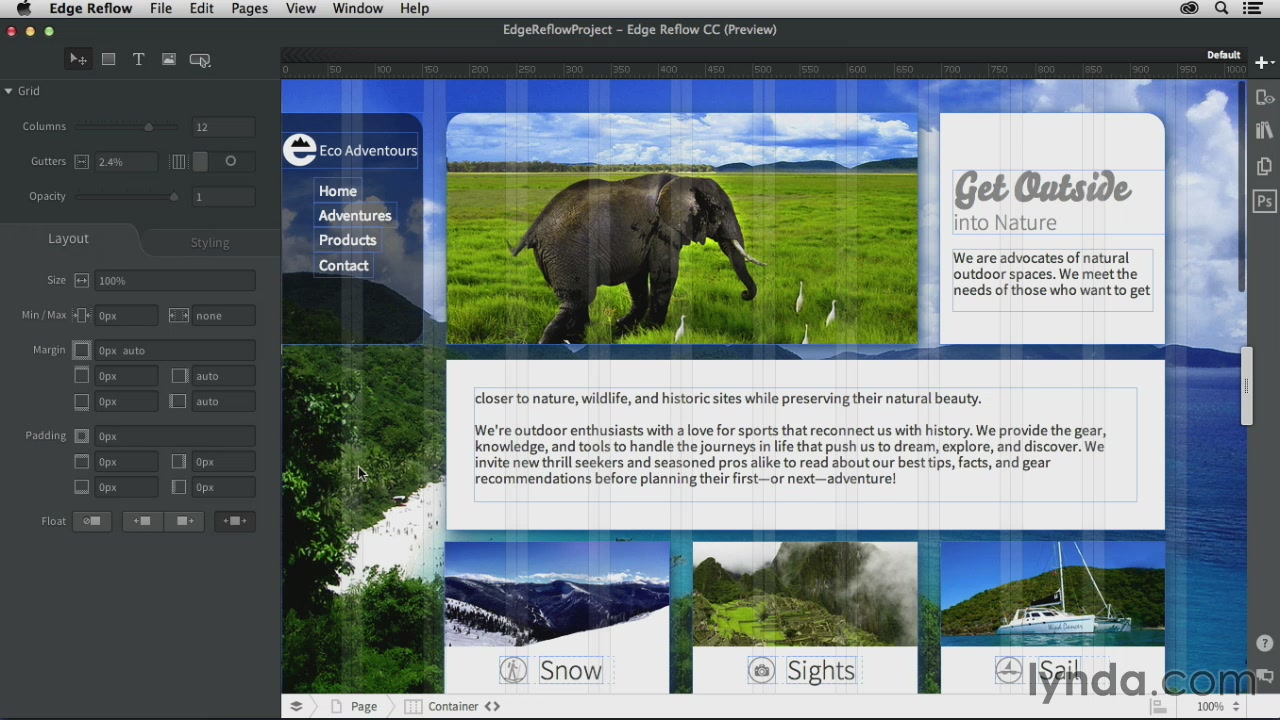The width and height of the screenshot is (1280, 720).
Task: Open the Apple menu
Action: 23,8
